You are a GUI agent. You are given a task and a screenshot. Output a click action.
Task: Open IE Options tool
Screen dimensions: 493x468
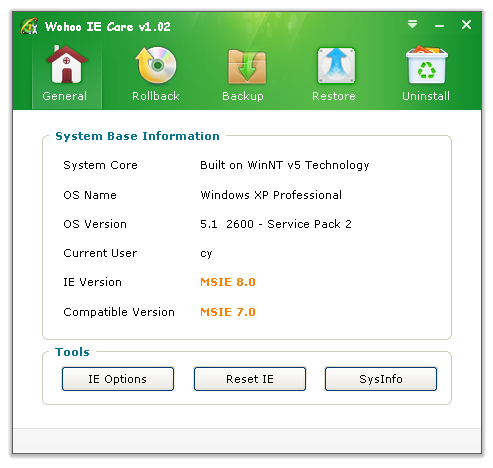pos(118,379)
